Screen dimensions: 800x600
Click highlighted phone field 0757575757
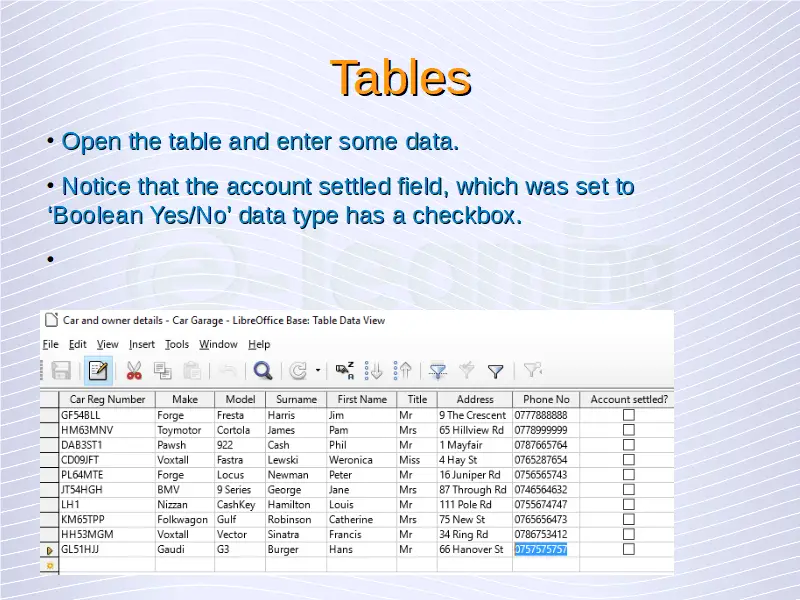tap(541, 549)
